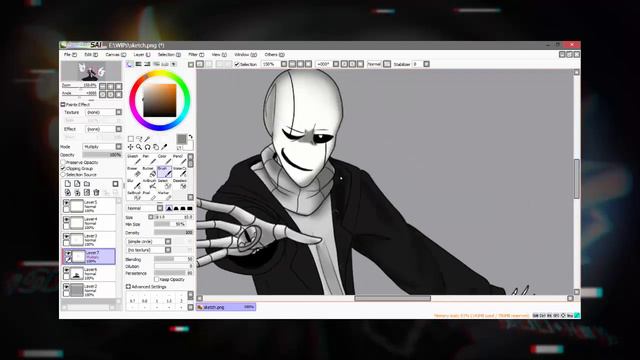Image resolution: width=640 pixels, height=360 pixels.
Task: Open the brush shape (simple circle) dropdown
Action: (149, 242)
